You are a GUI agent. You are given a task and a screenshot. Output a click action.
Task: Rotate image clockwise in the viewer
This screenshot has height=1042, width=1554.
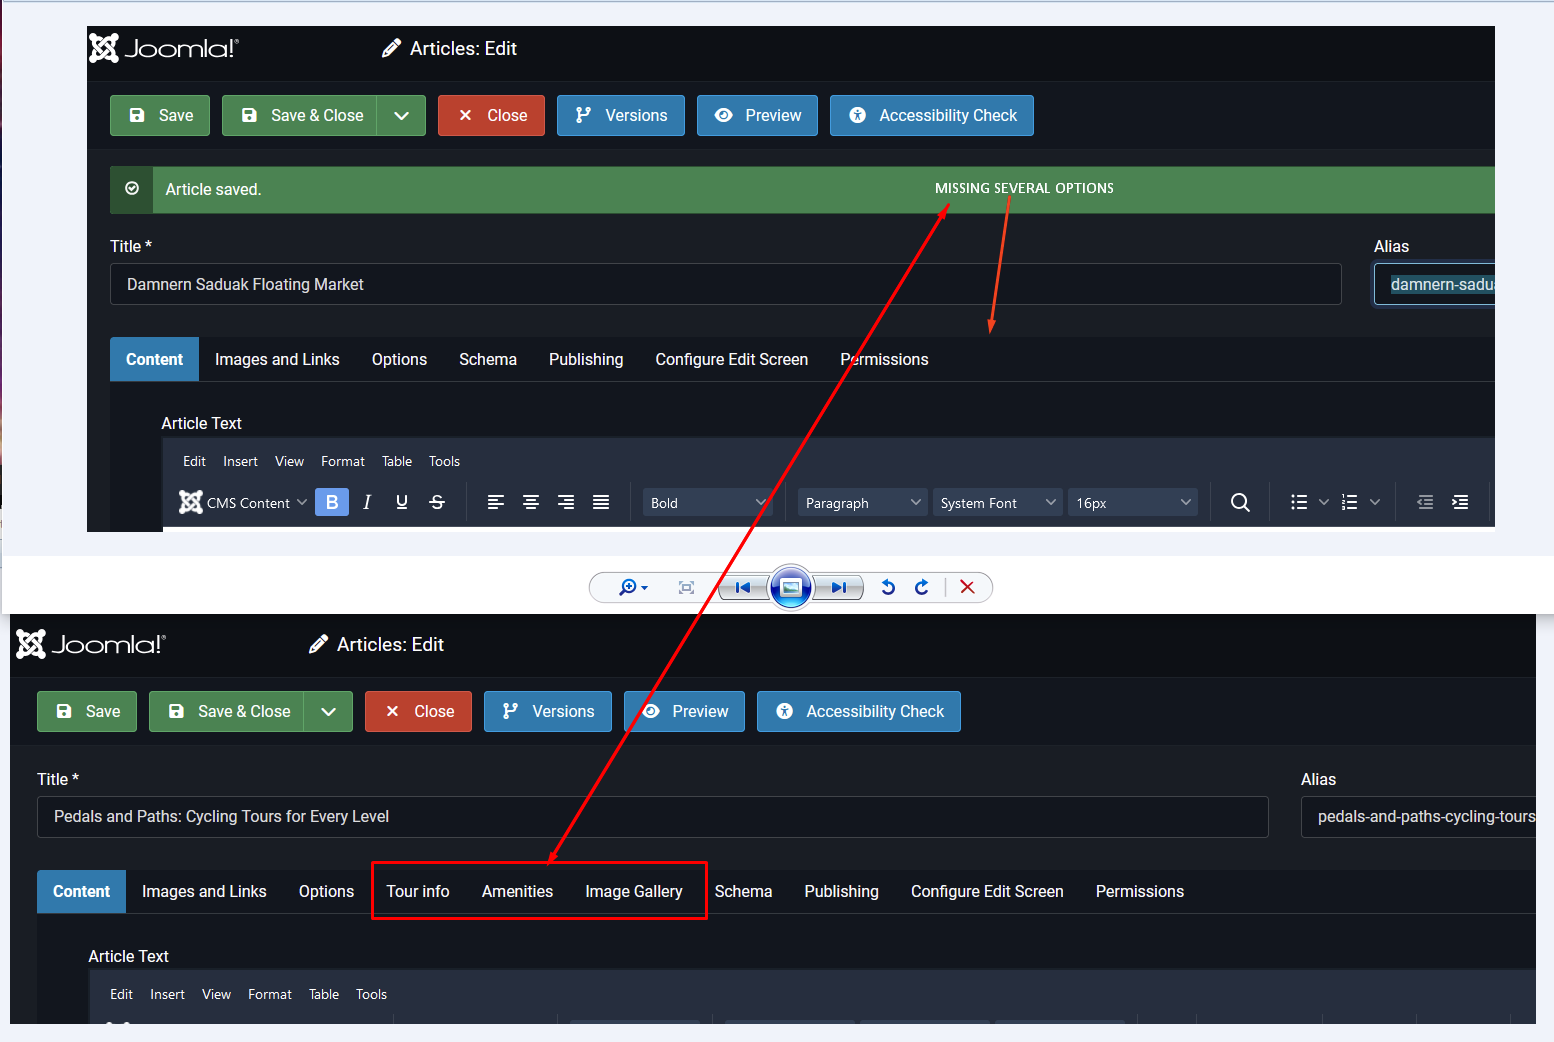922,587
